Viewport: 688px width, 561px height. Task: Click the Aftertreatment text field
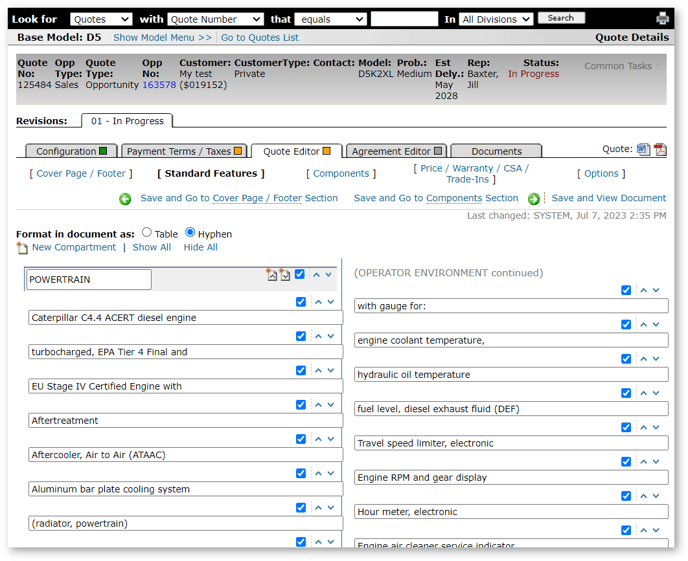185,421
